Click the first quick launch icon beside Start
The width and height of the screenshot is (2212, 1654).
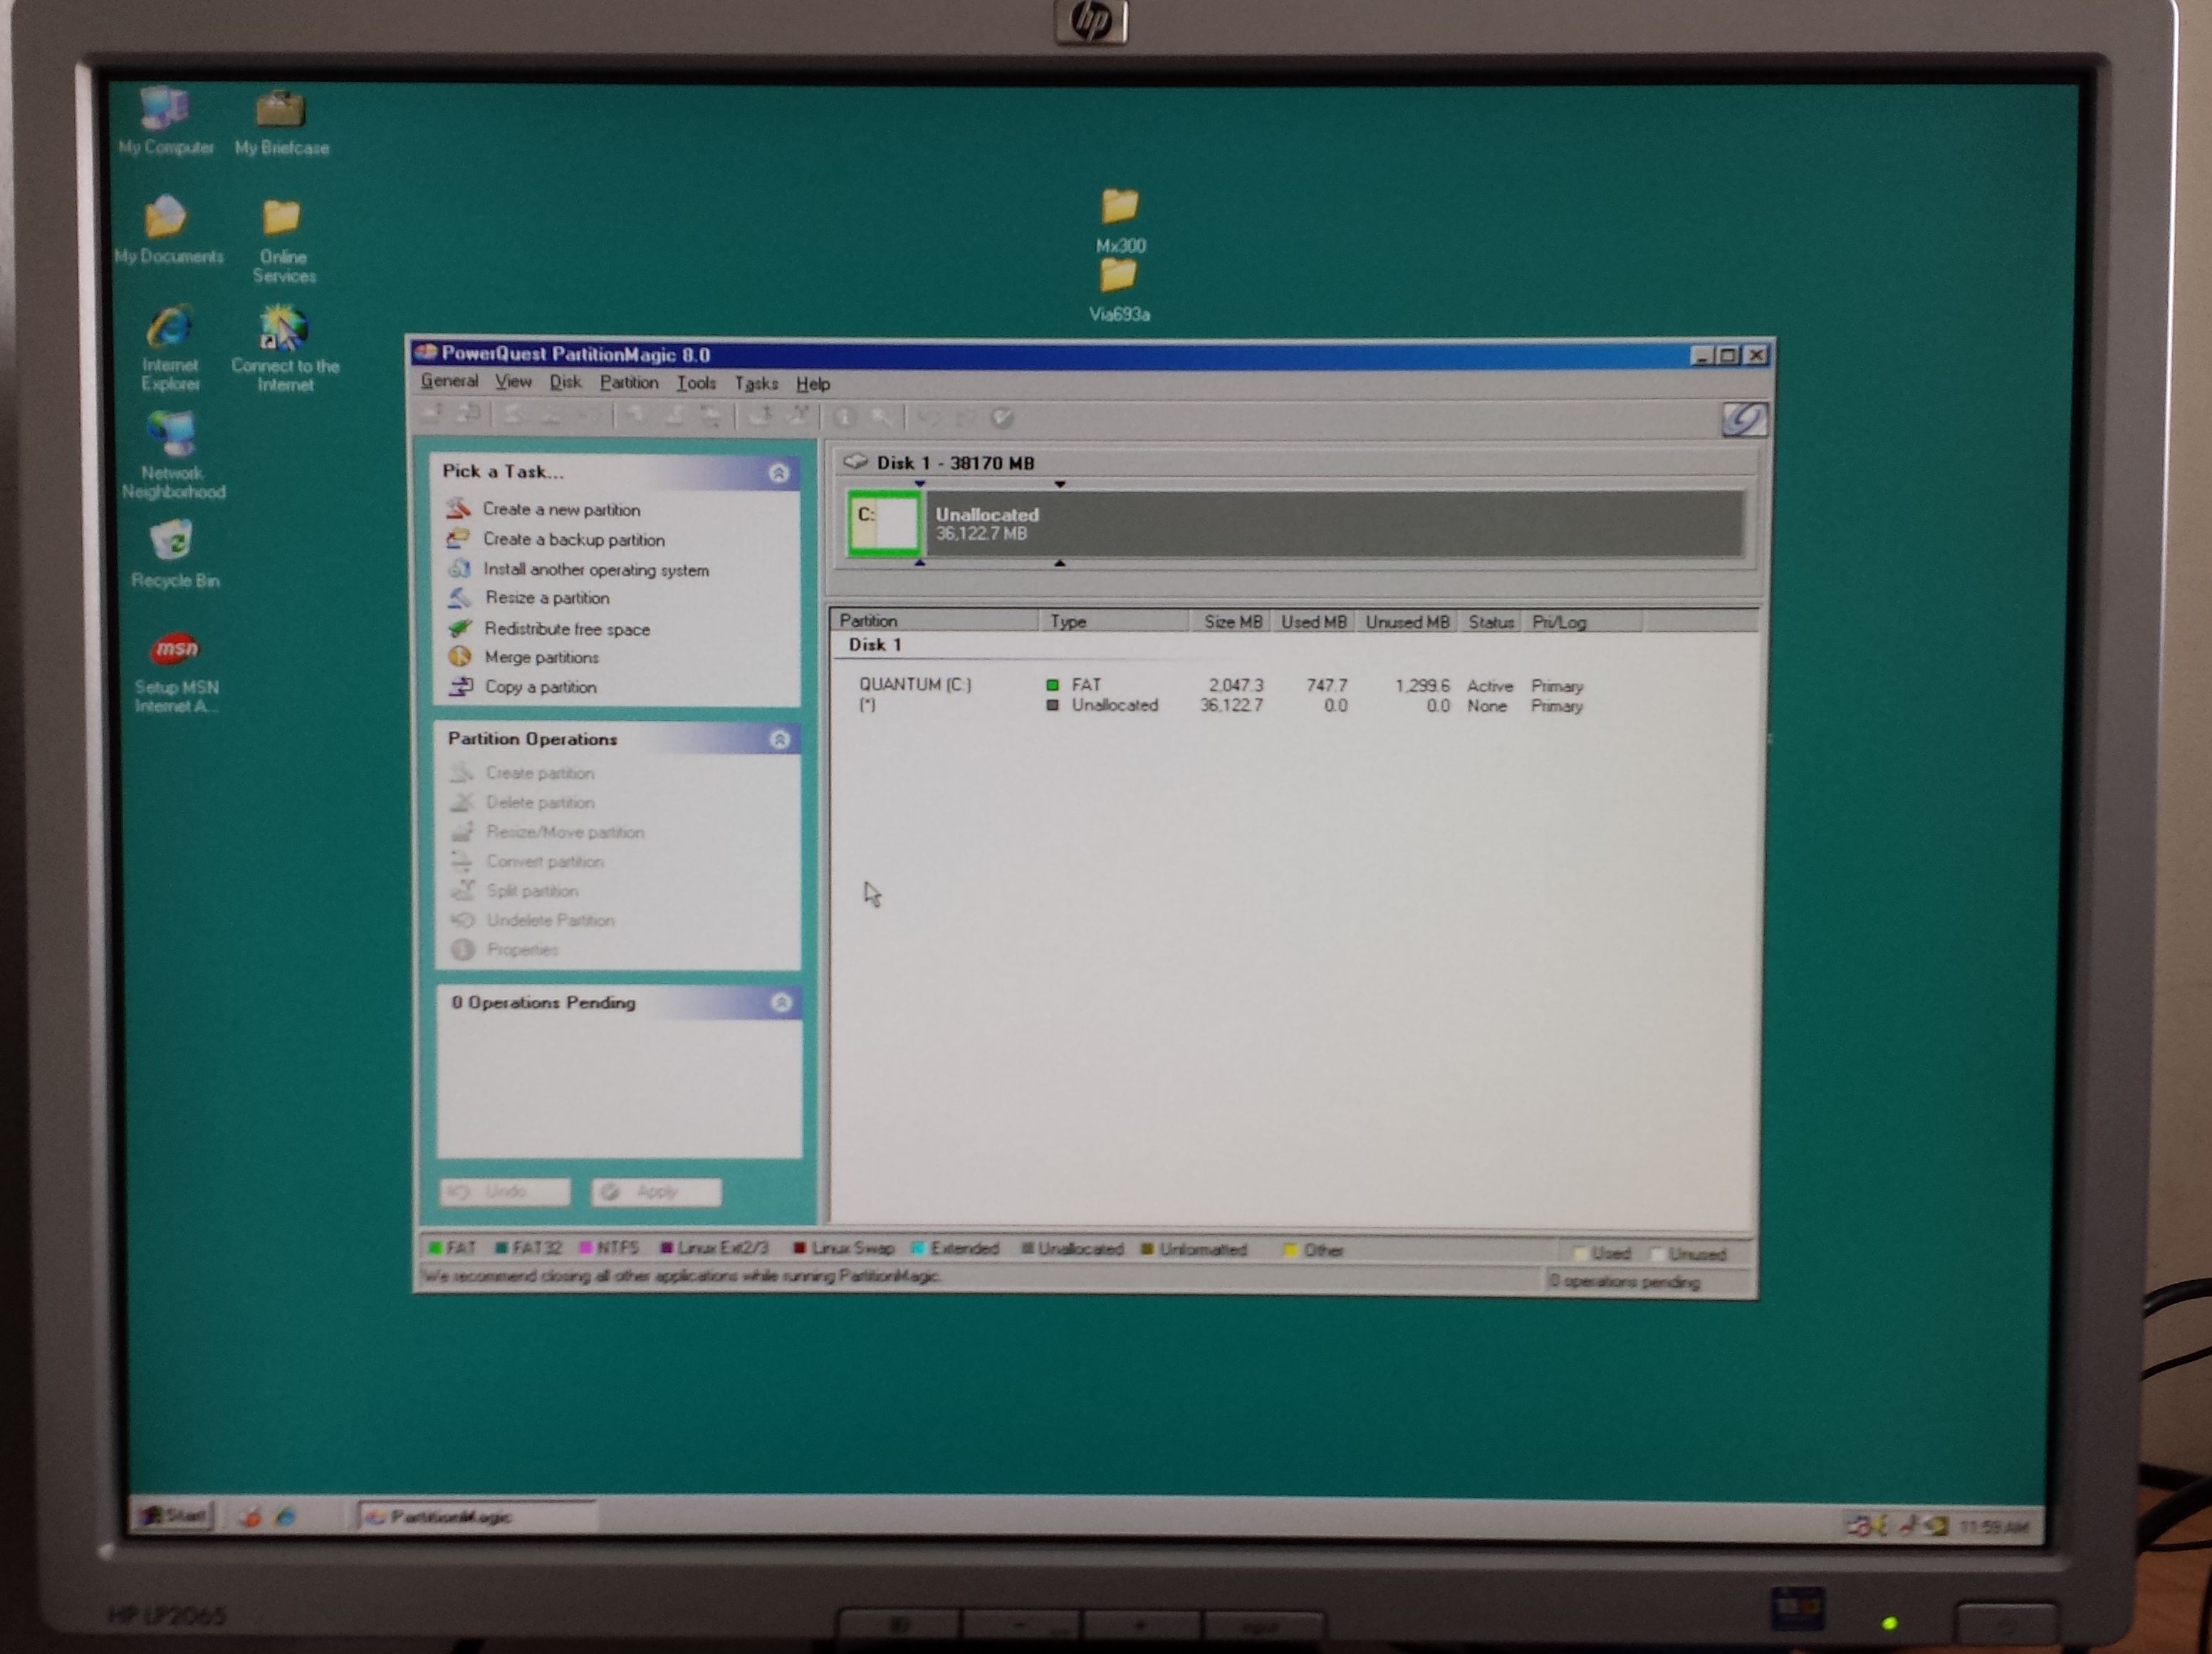point(250,1516)
